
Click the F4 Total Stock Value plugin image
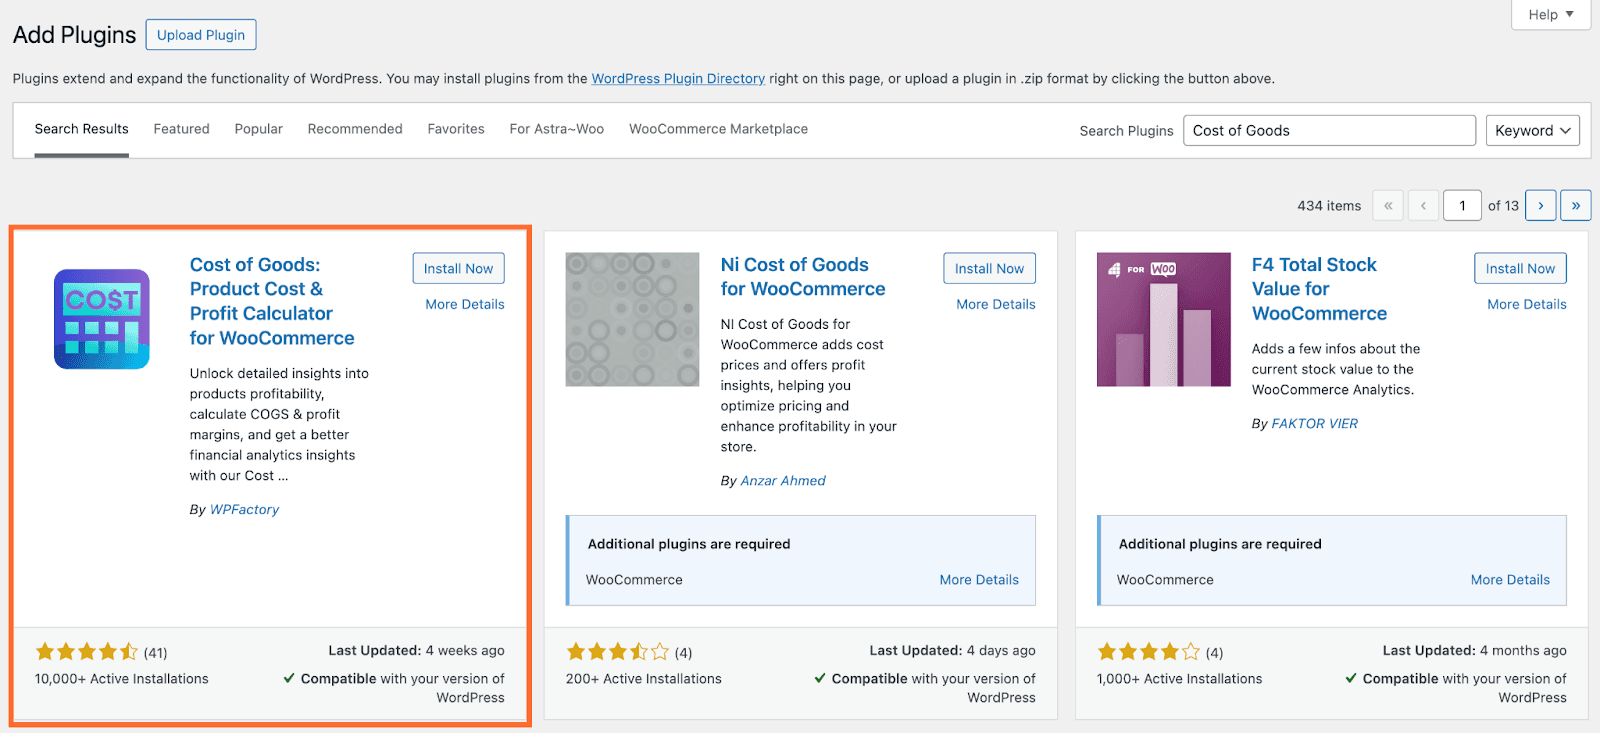click(1164, 319)
